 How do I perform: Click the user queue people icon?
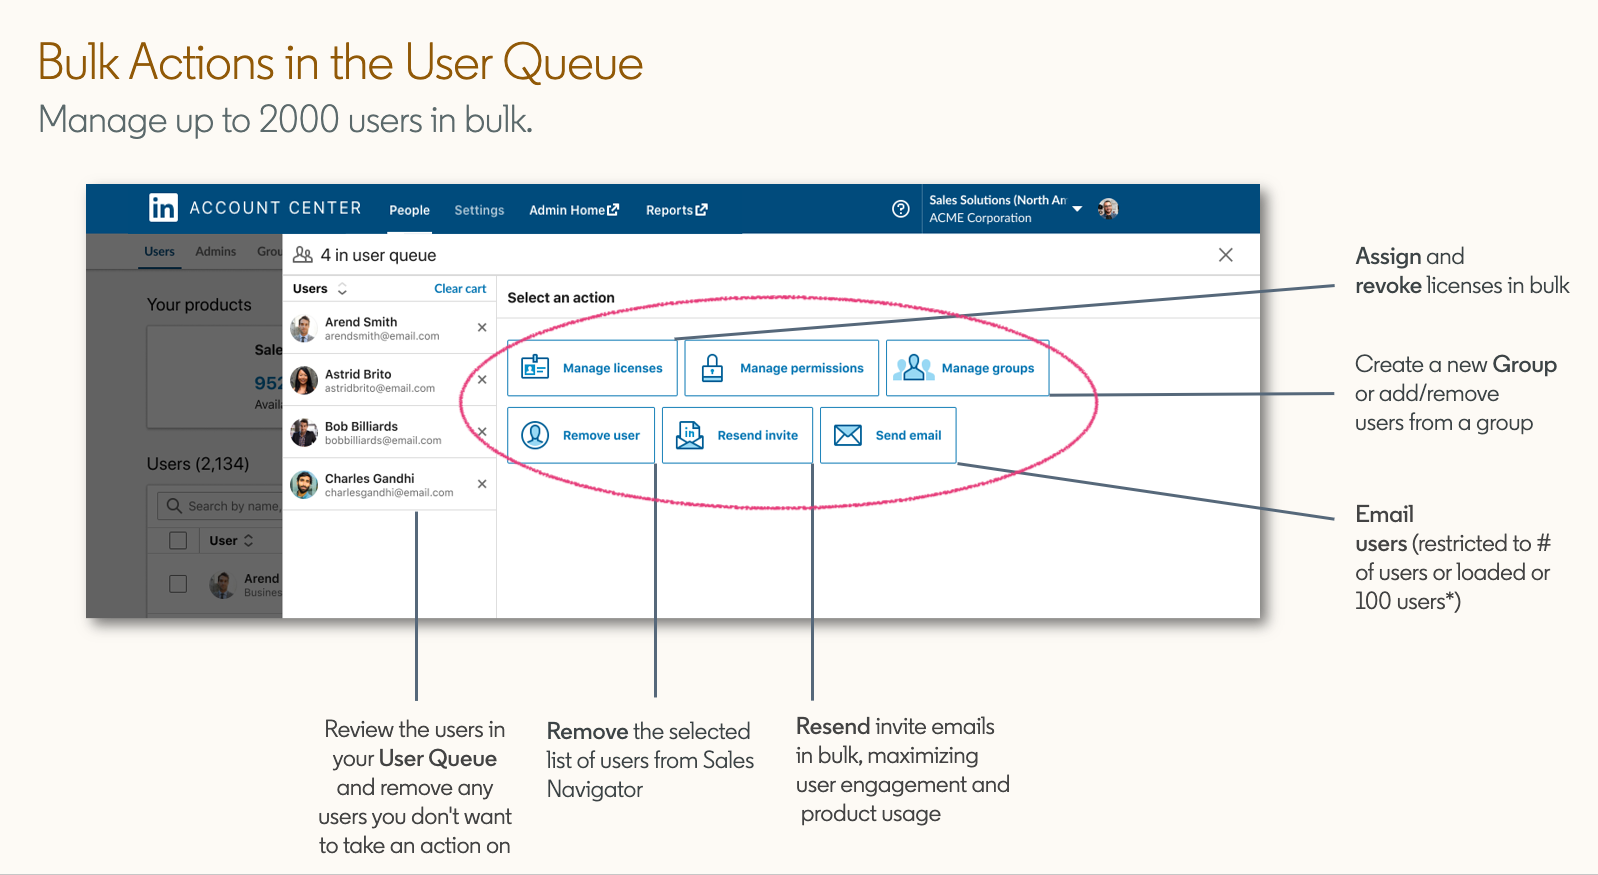303,255
